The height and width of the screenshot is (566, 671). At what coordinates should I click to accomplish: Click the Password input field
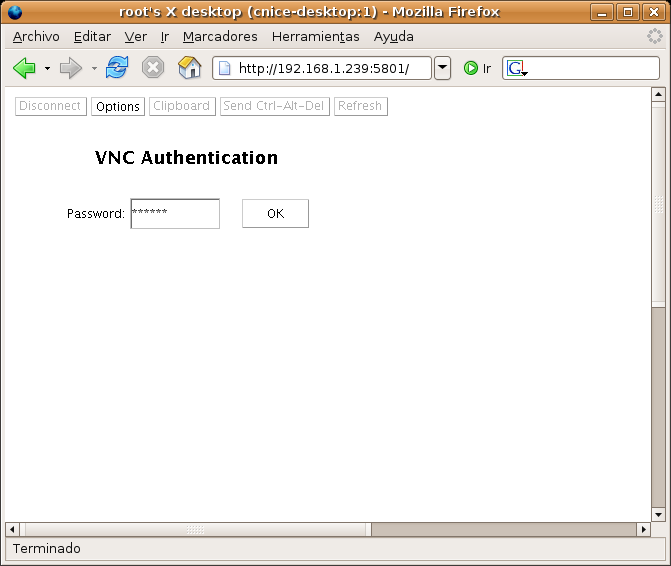[175, 213]
